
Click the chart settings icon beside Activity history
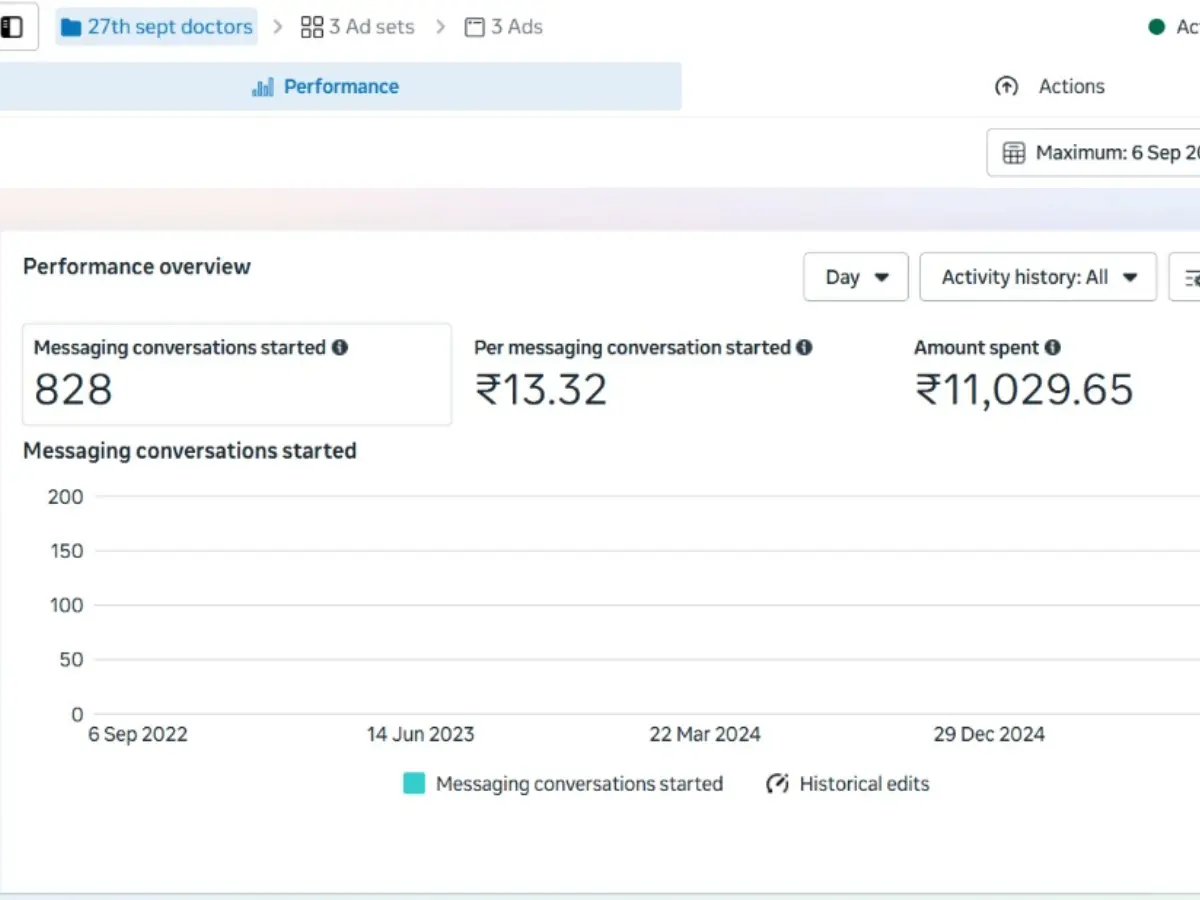tap(1188, 277)
